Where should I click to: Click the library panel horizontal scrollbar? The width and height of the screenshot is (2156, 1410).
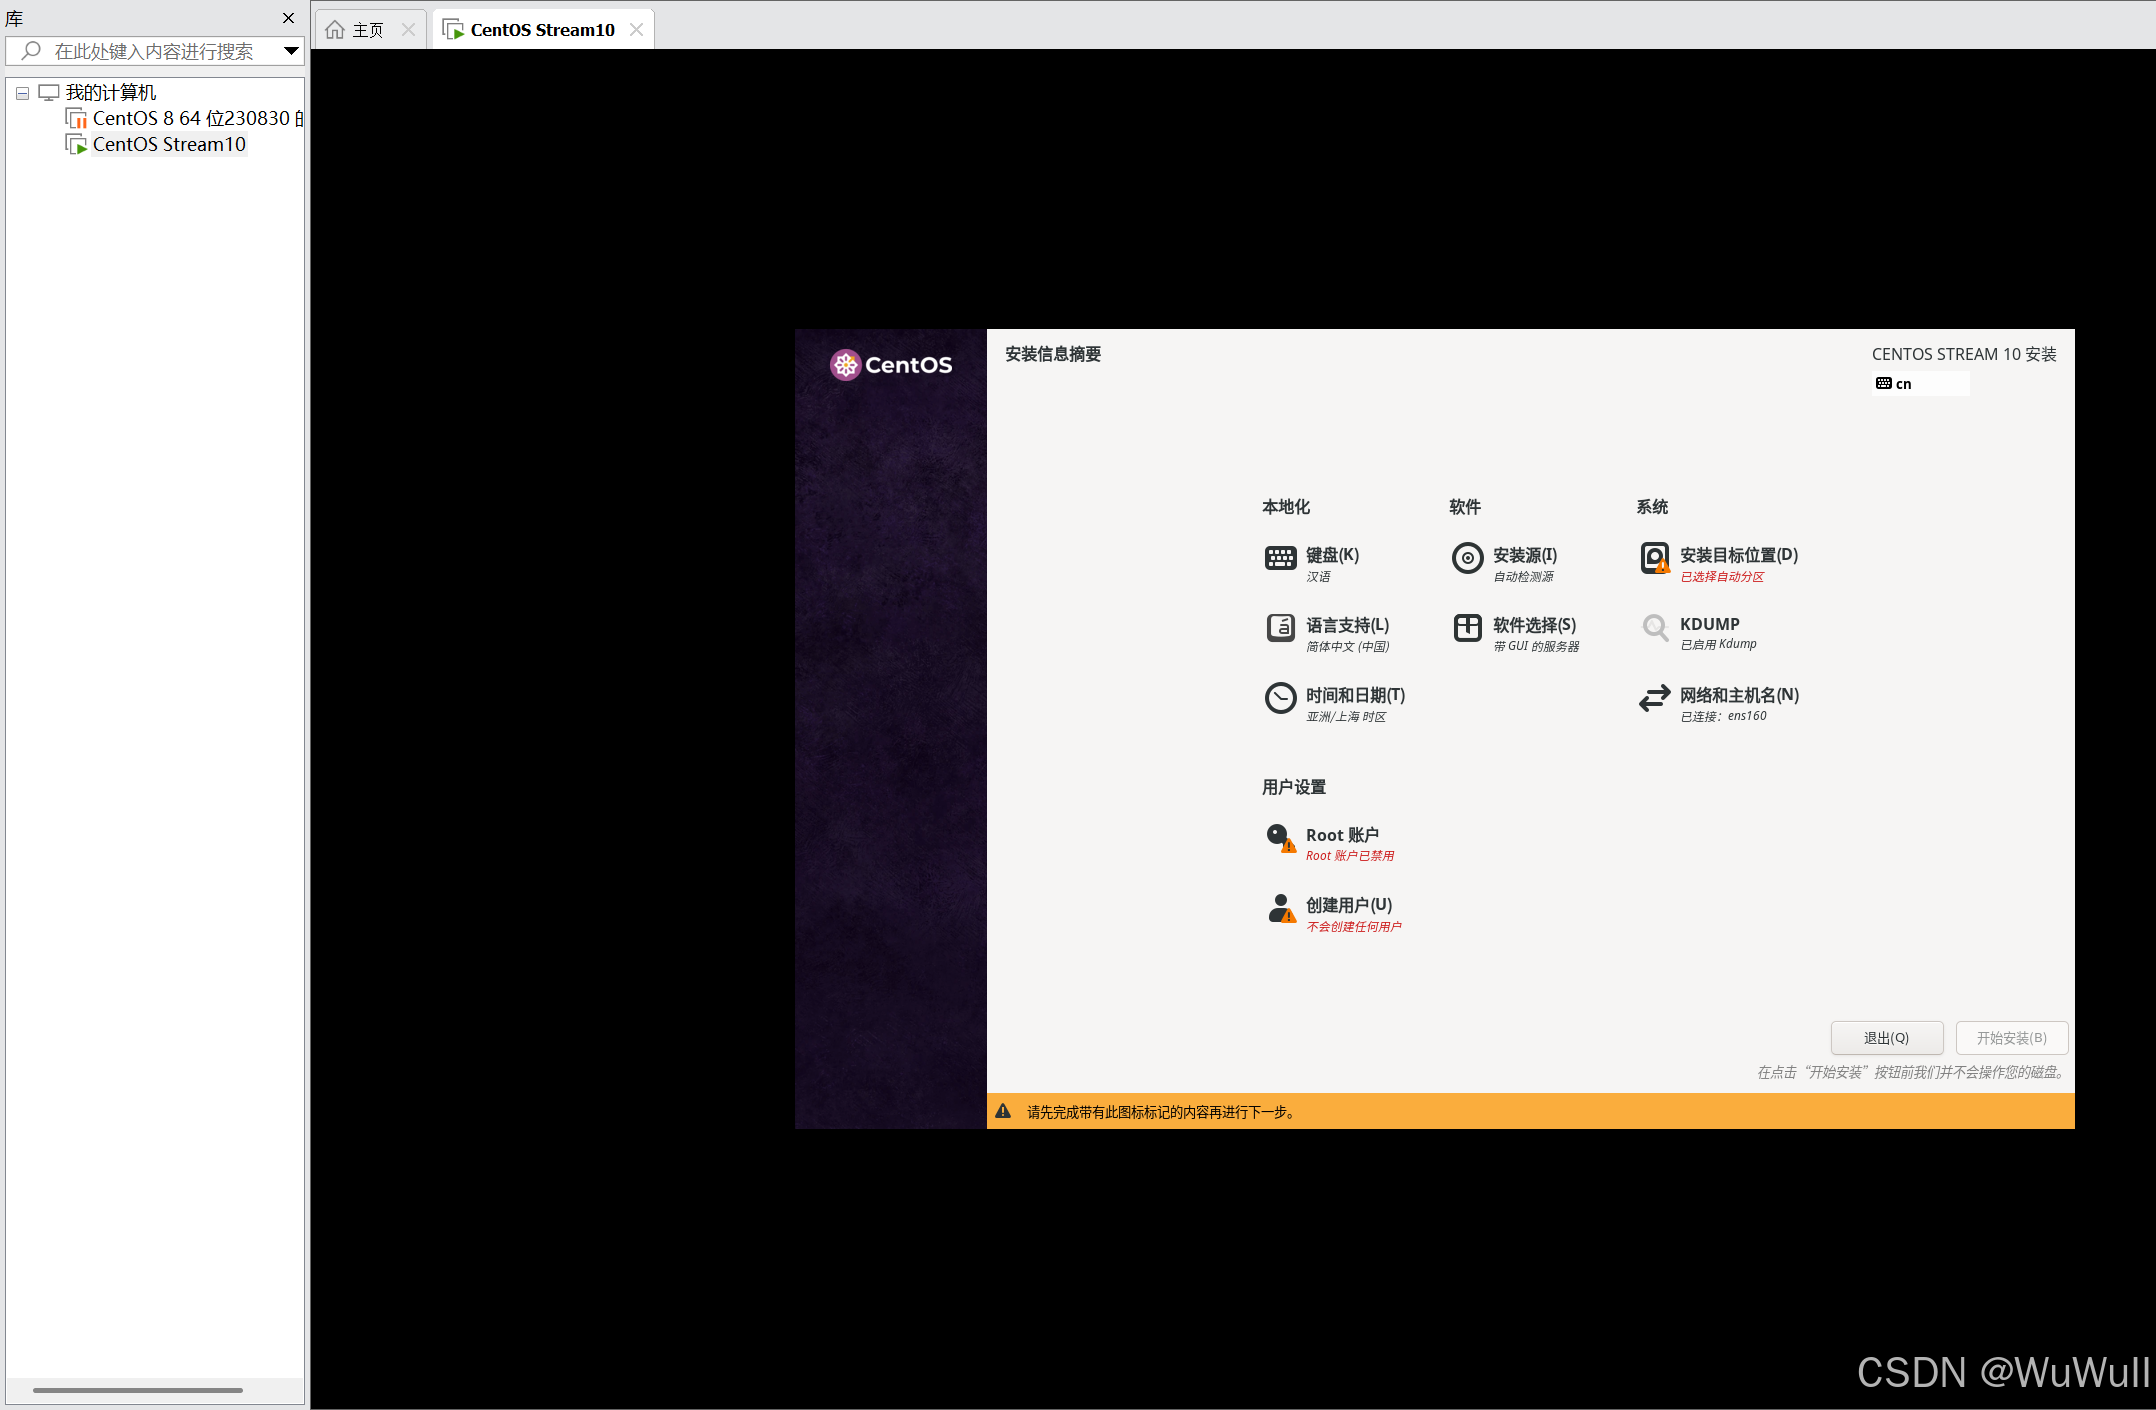(138, 1390)
